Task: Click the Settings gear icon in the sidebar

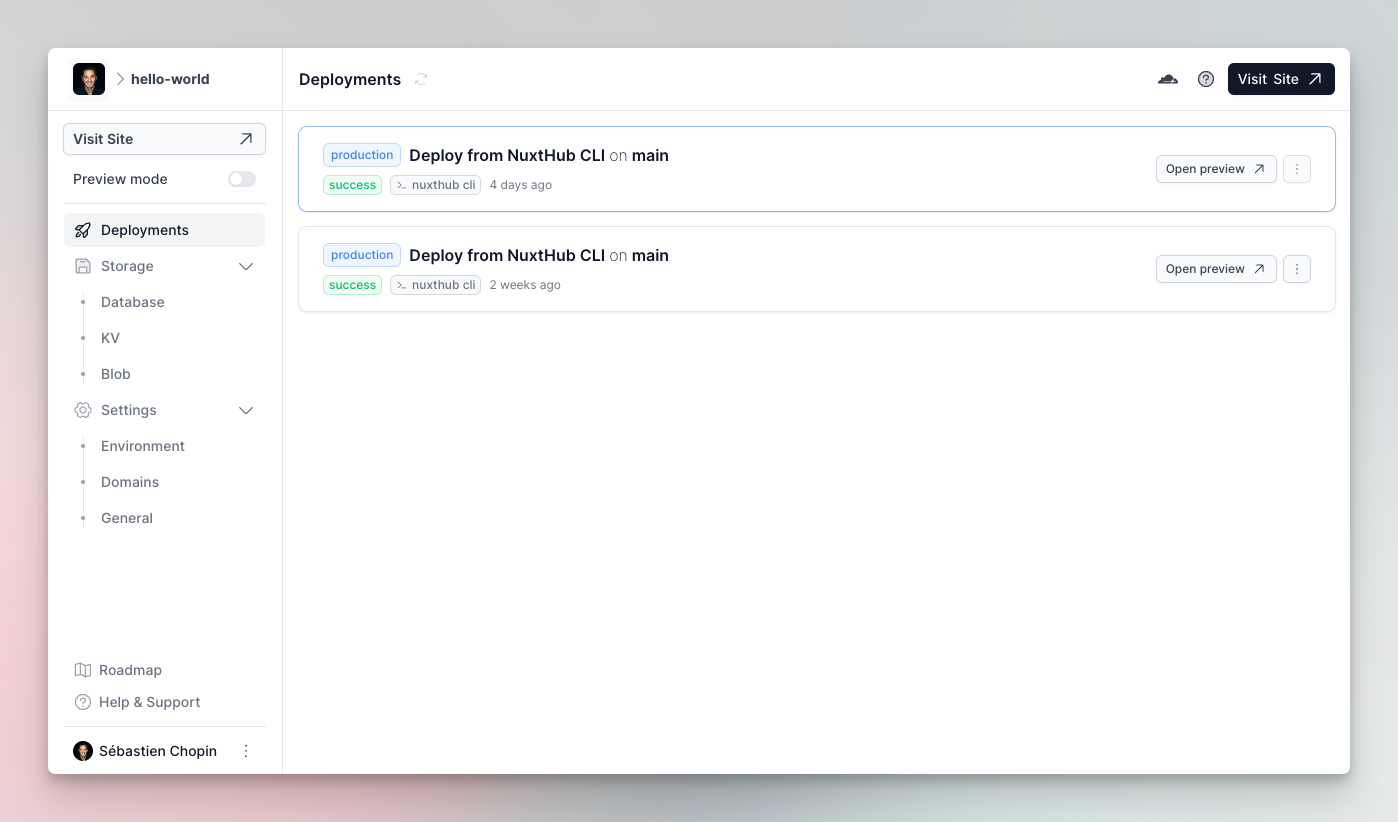Action: click(82, 410)
